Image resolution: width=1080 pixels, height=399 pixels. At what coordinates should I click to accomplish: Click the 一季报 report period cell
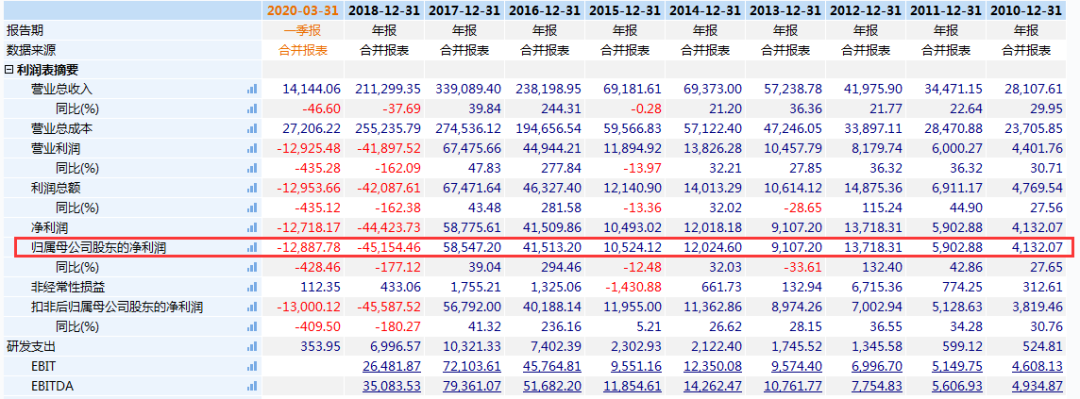[303, 30]
